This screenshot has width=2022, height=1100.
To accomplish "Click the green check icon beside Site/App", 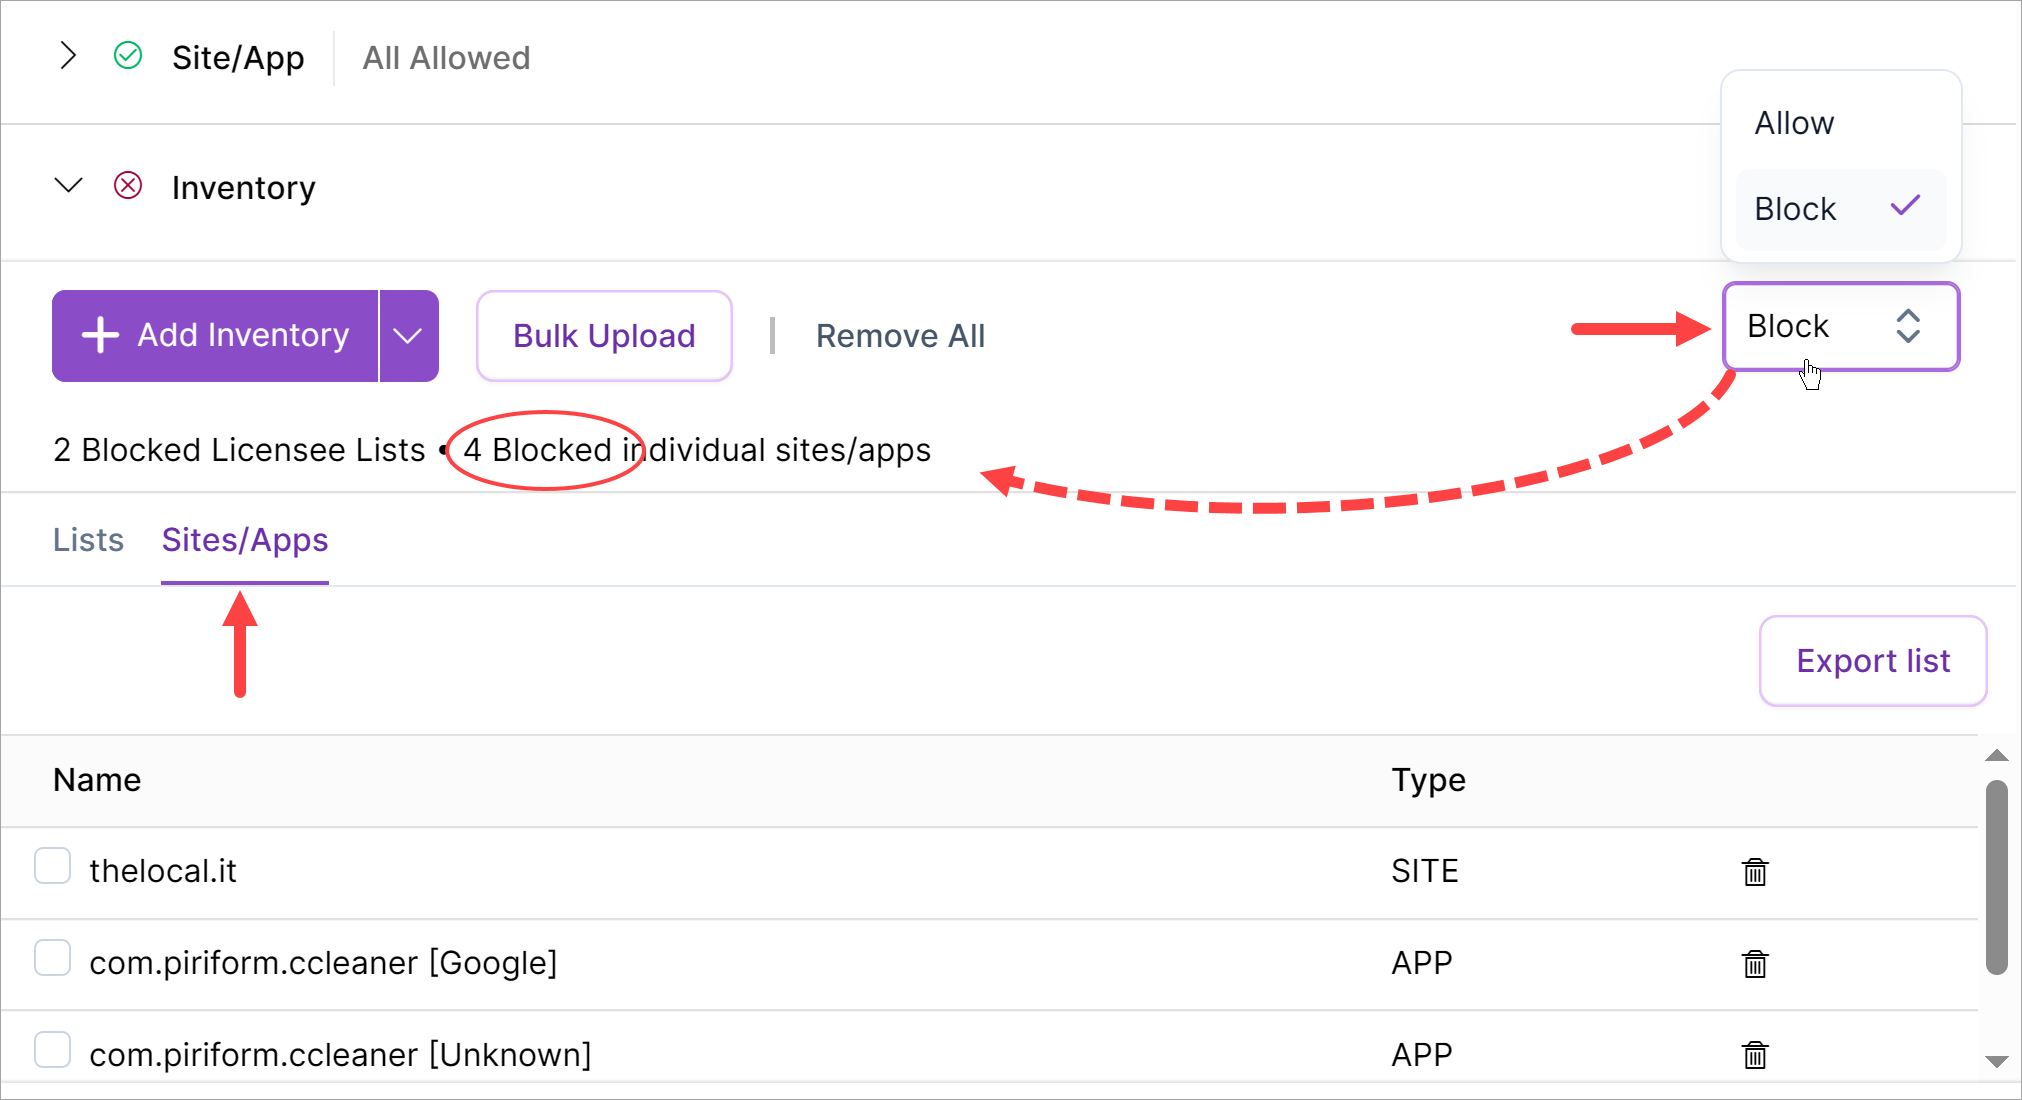I will (128, 56).
